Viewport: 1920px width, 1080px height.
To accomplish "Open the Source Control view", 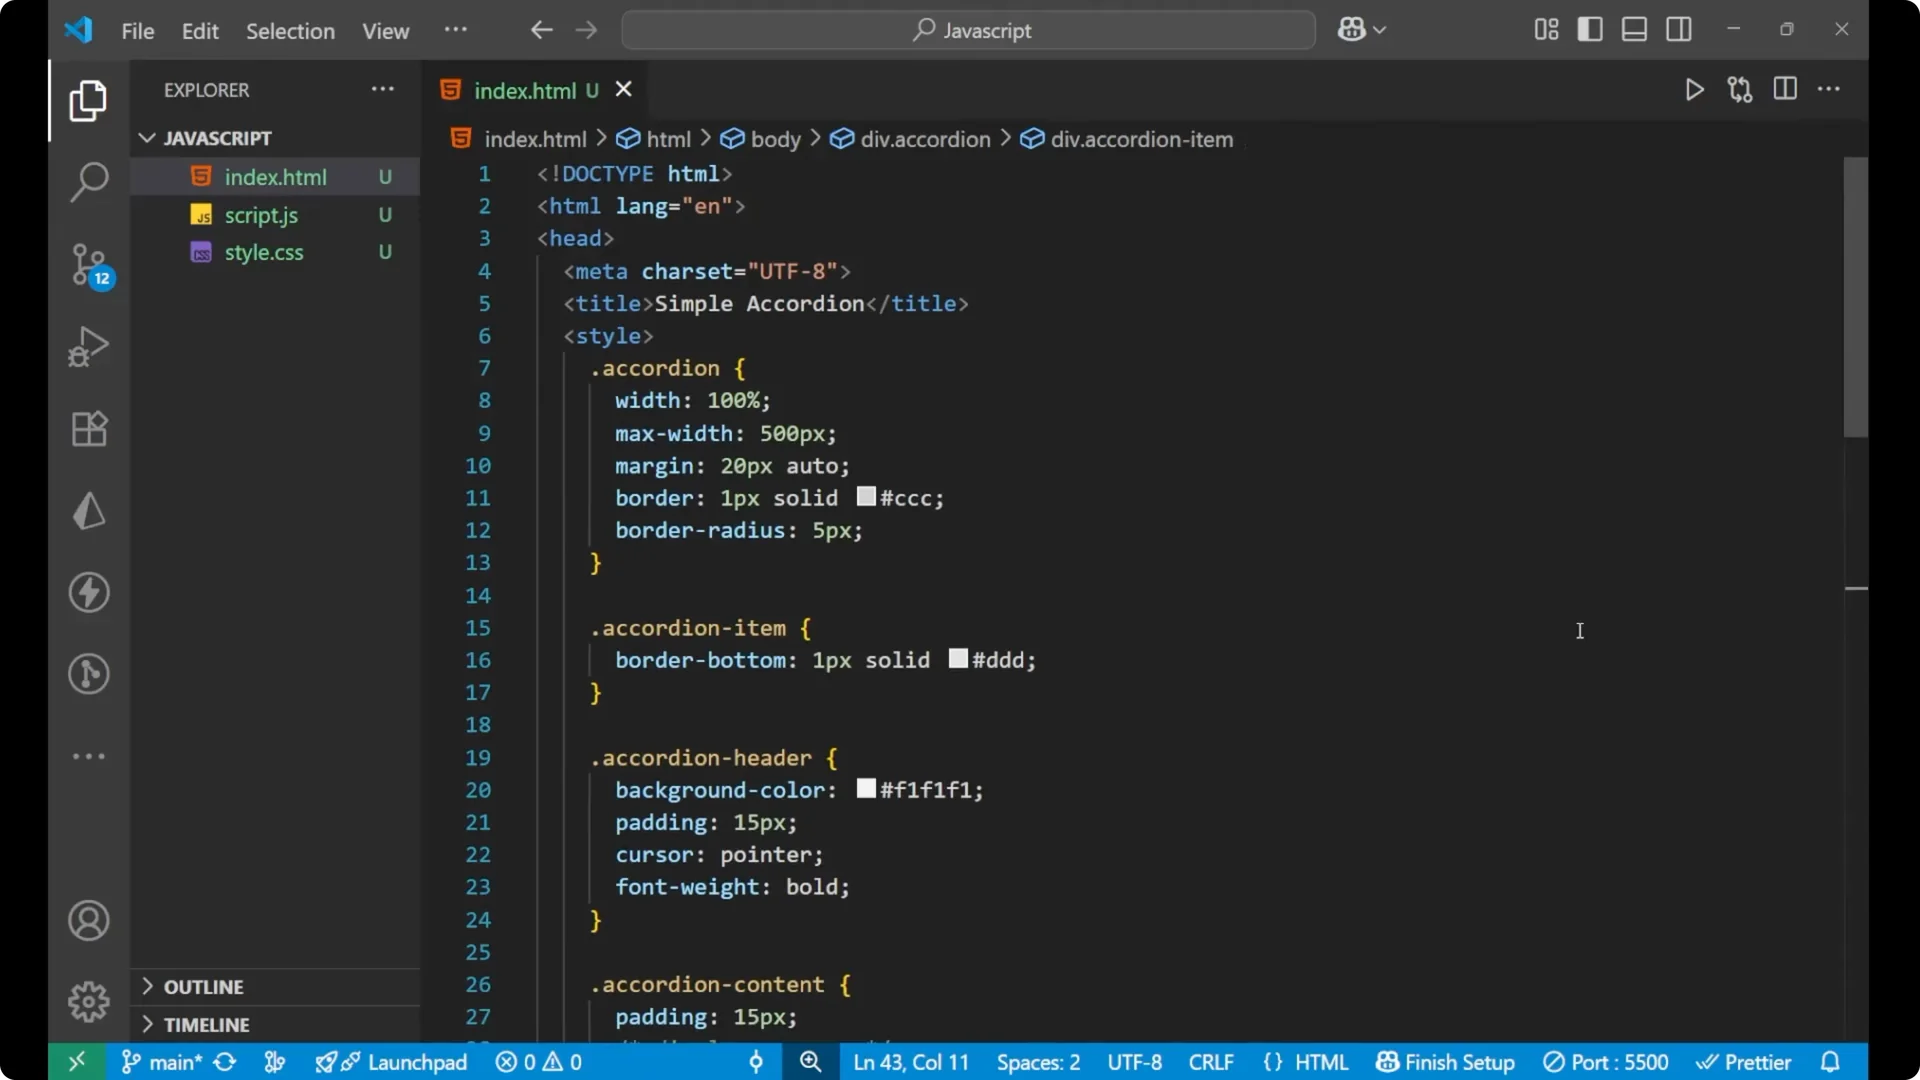I will [89, 264].
